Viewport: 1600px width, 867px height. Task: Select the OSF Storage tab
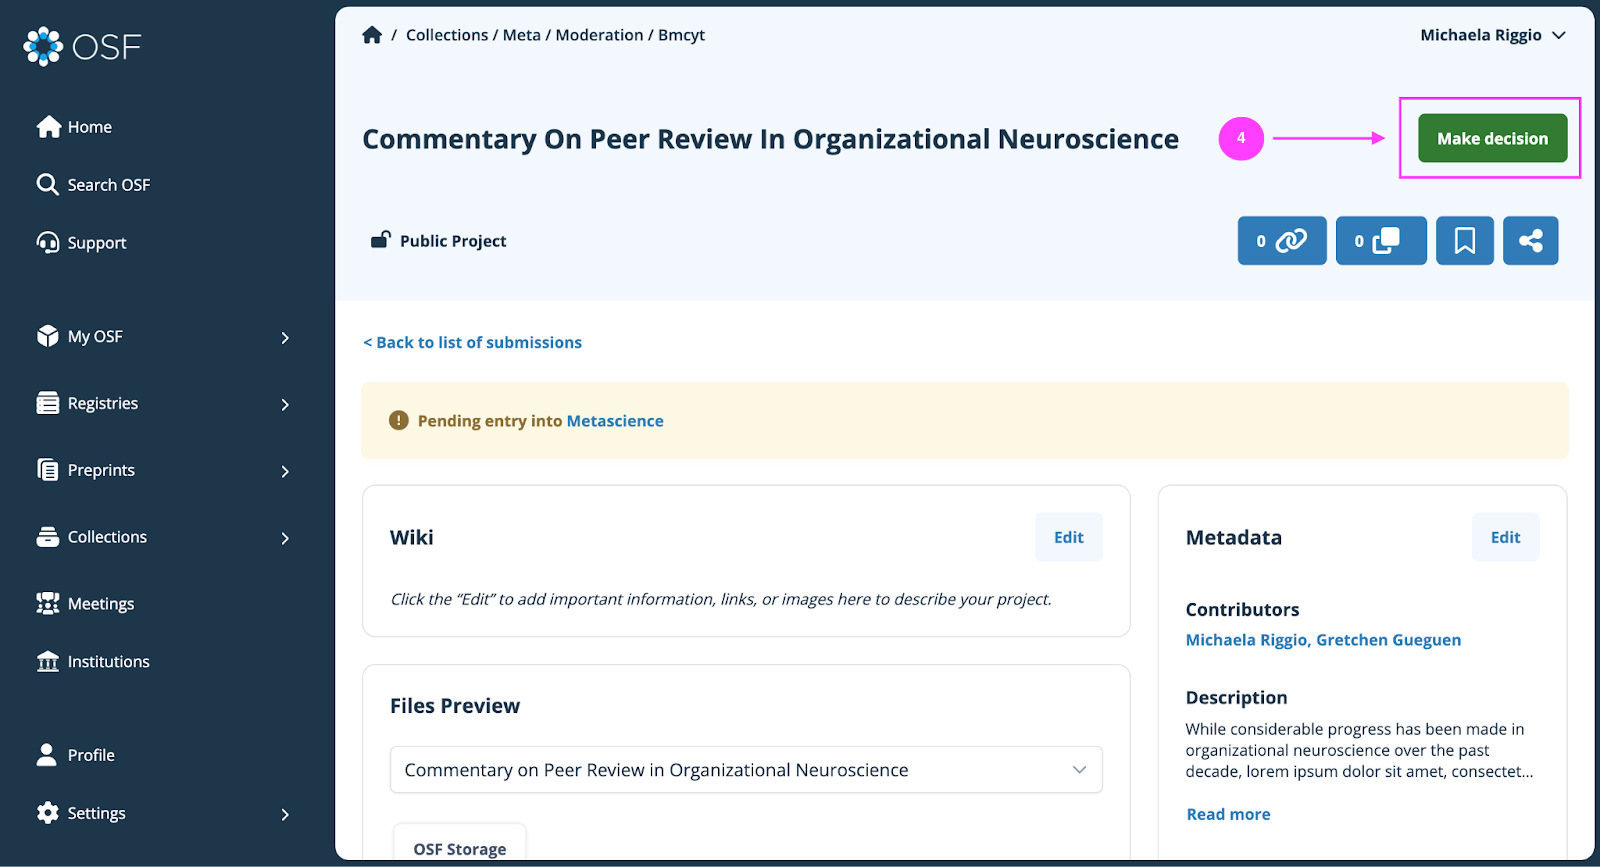pos(460,847)
